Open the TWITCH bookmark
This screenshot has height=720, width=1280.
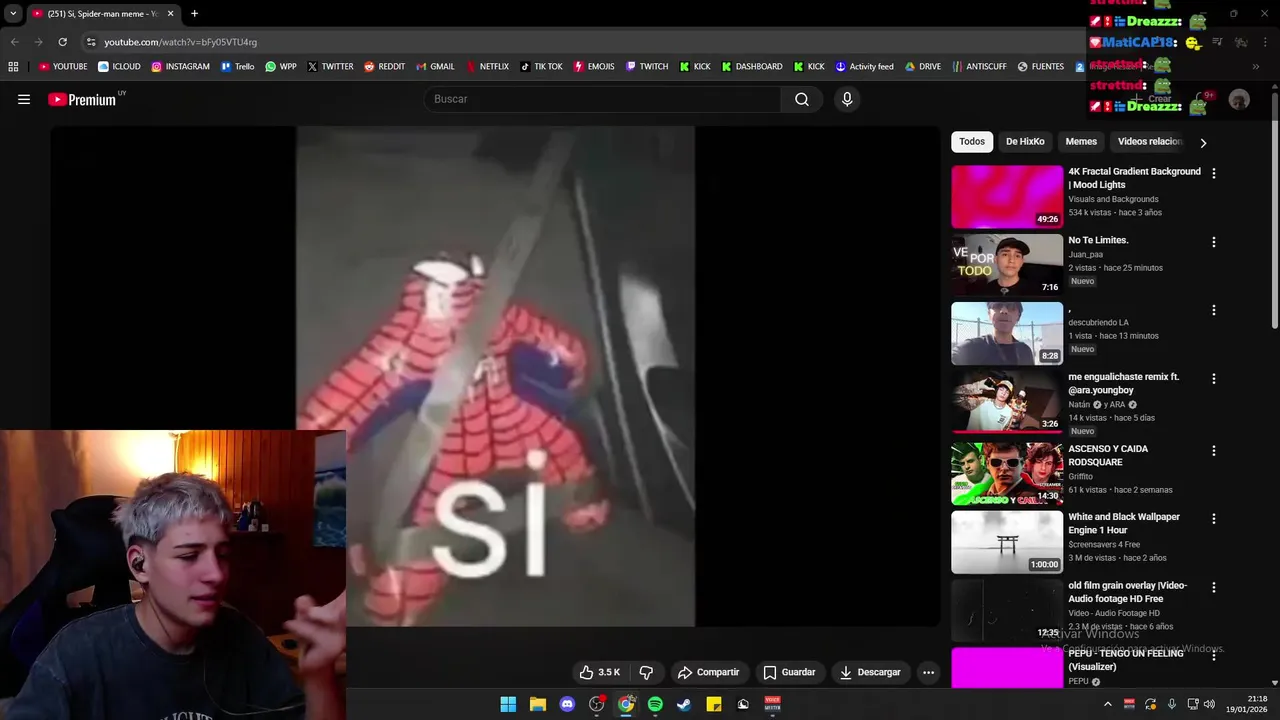(x=647, y=67)
